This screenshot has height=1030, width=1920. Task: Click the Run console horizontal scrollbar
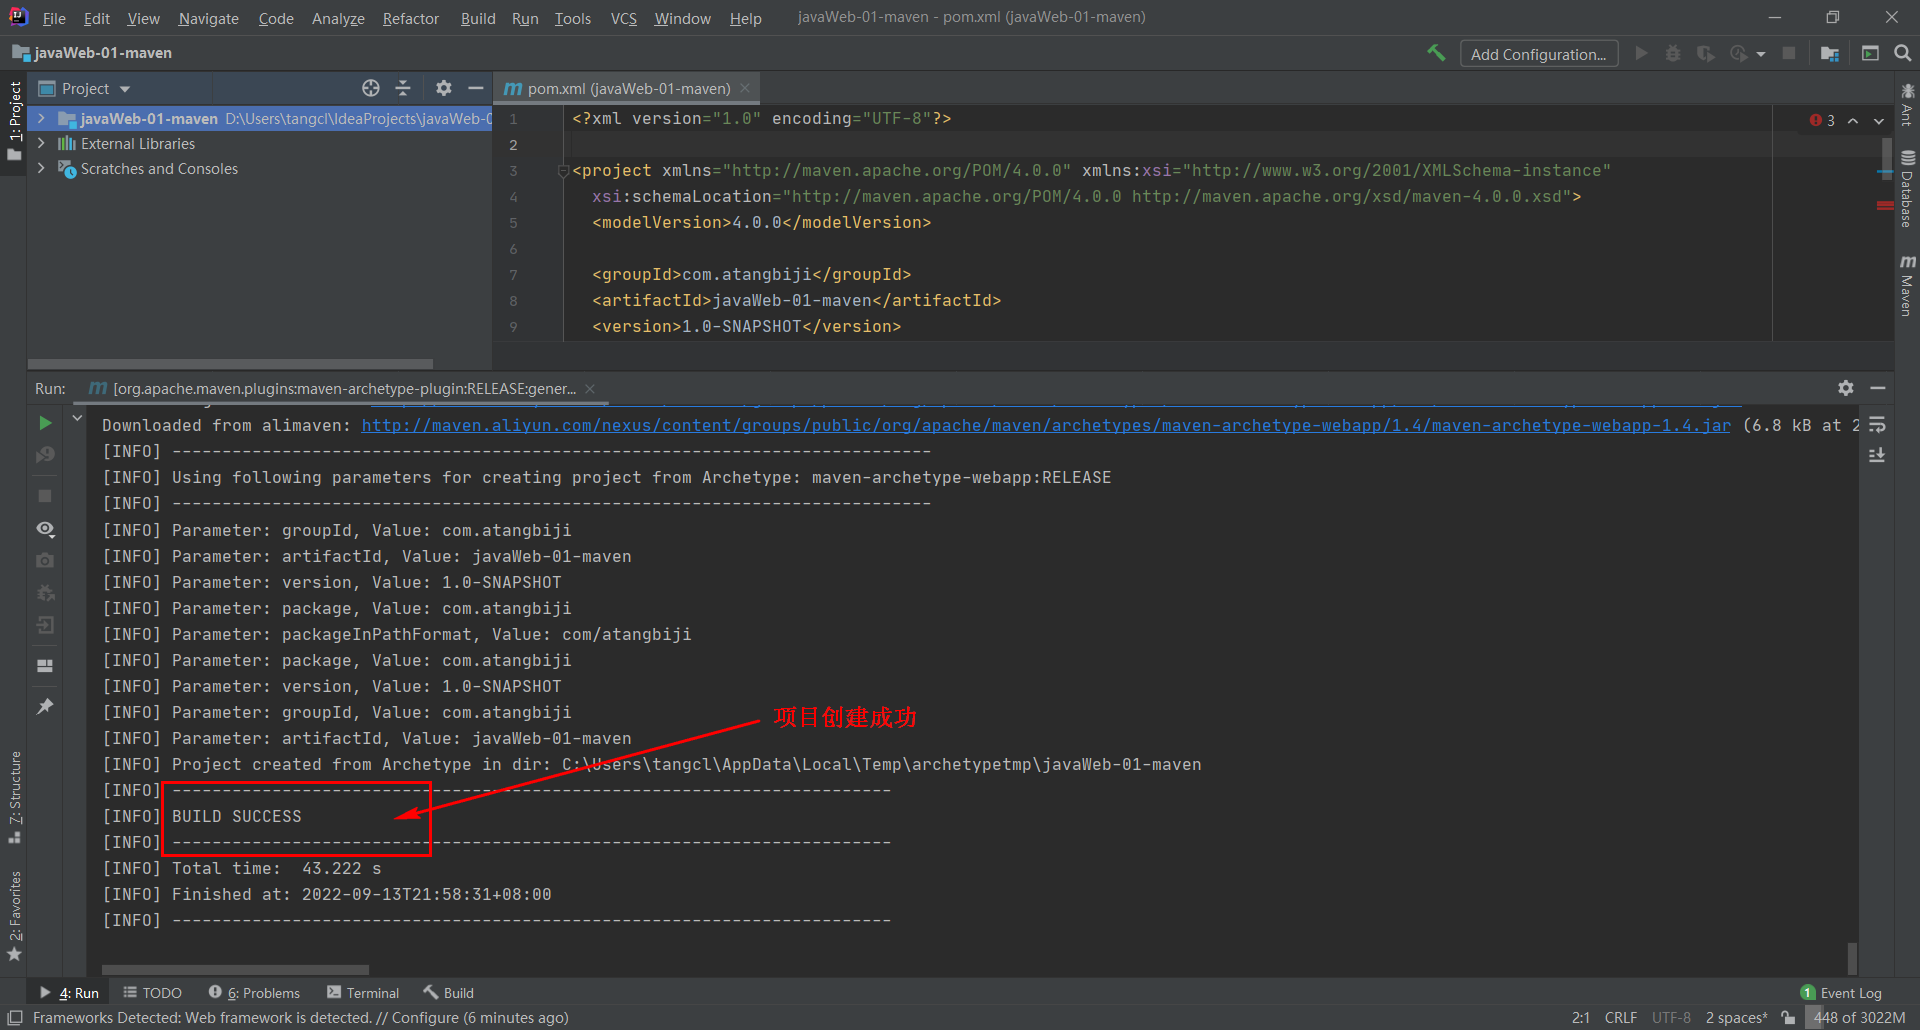[235, 969]
